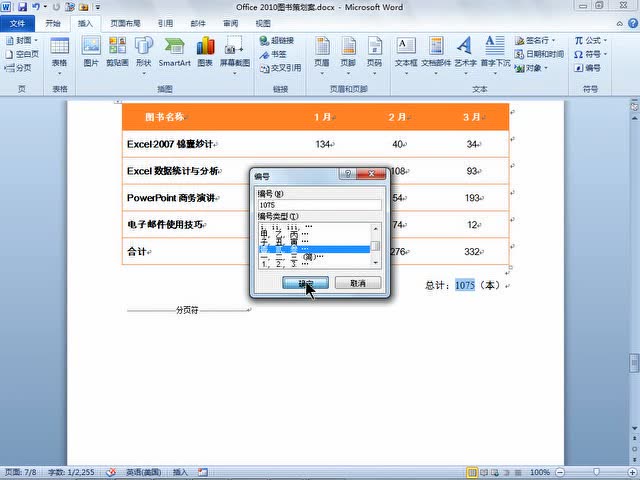The image size is (640, 480).
Task: Switch to the View (视图) tab
Action: coord(263,24)
